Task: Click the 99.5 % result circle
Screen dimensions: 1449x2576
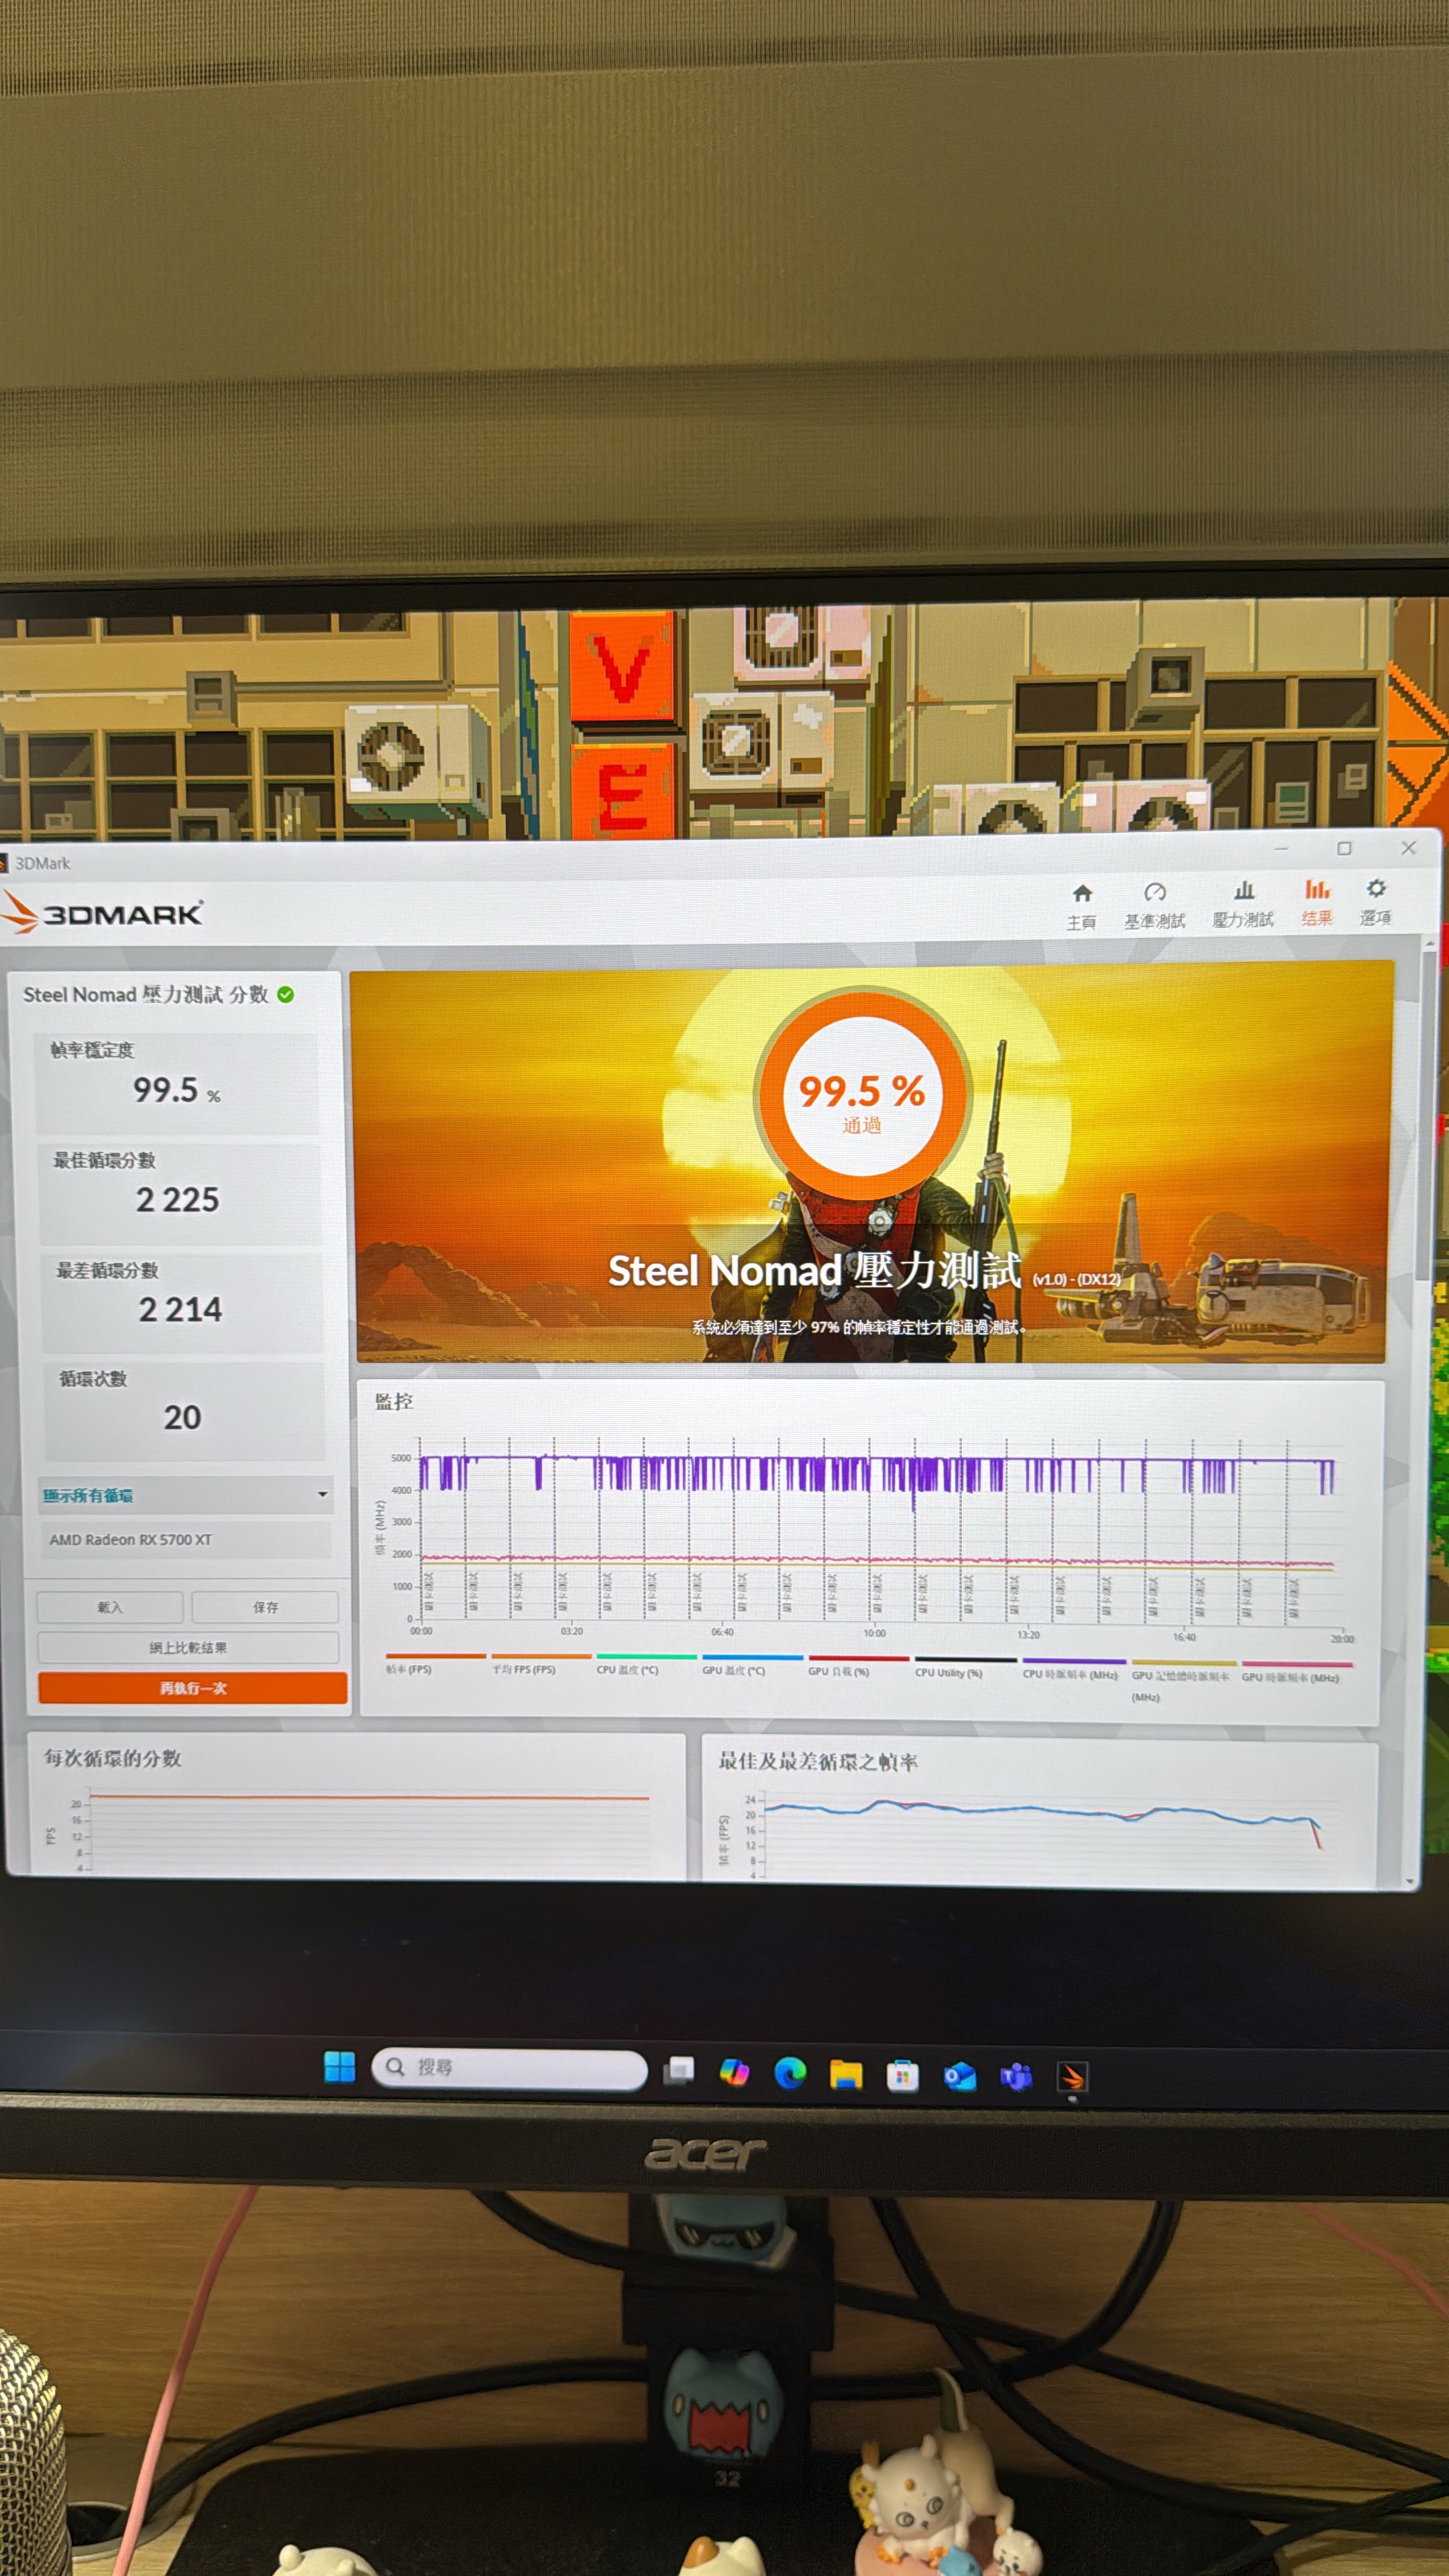Action: (x=862, y=1093)
